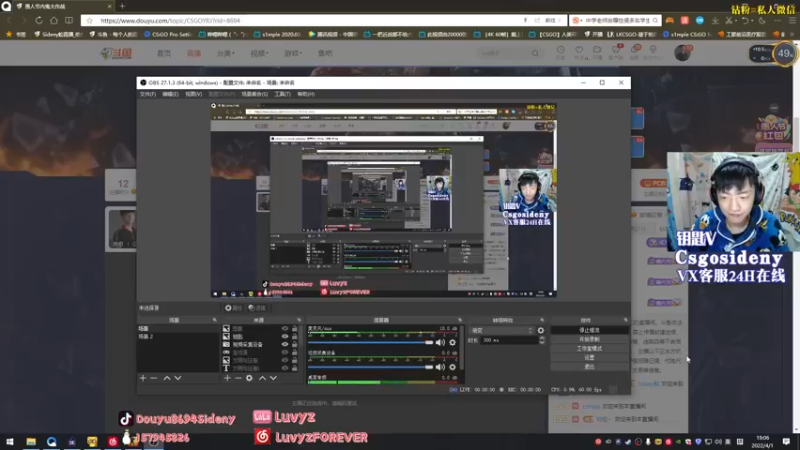Click transition duration stepper arrows
The width and height of the screenshot is (800, 450).
point(542,340)
